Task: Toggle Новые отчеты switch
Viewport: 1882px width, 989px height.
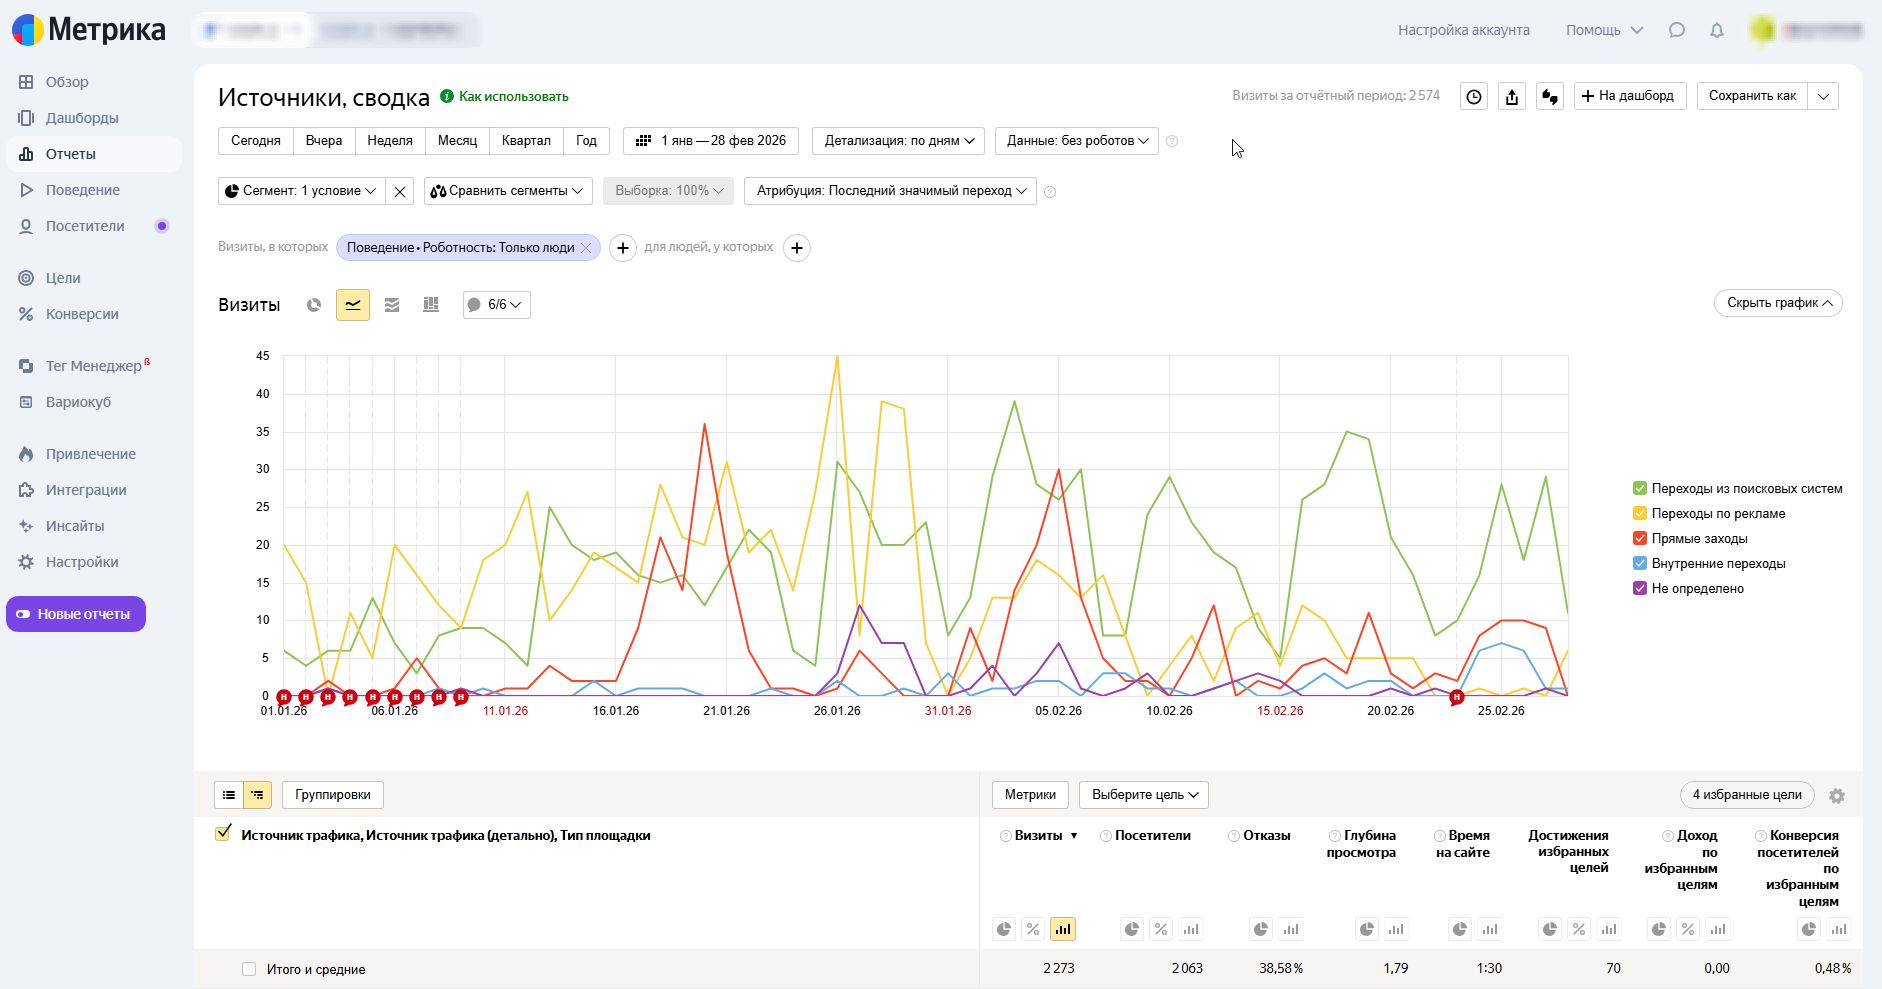Action: [76, 614]
